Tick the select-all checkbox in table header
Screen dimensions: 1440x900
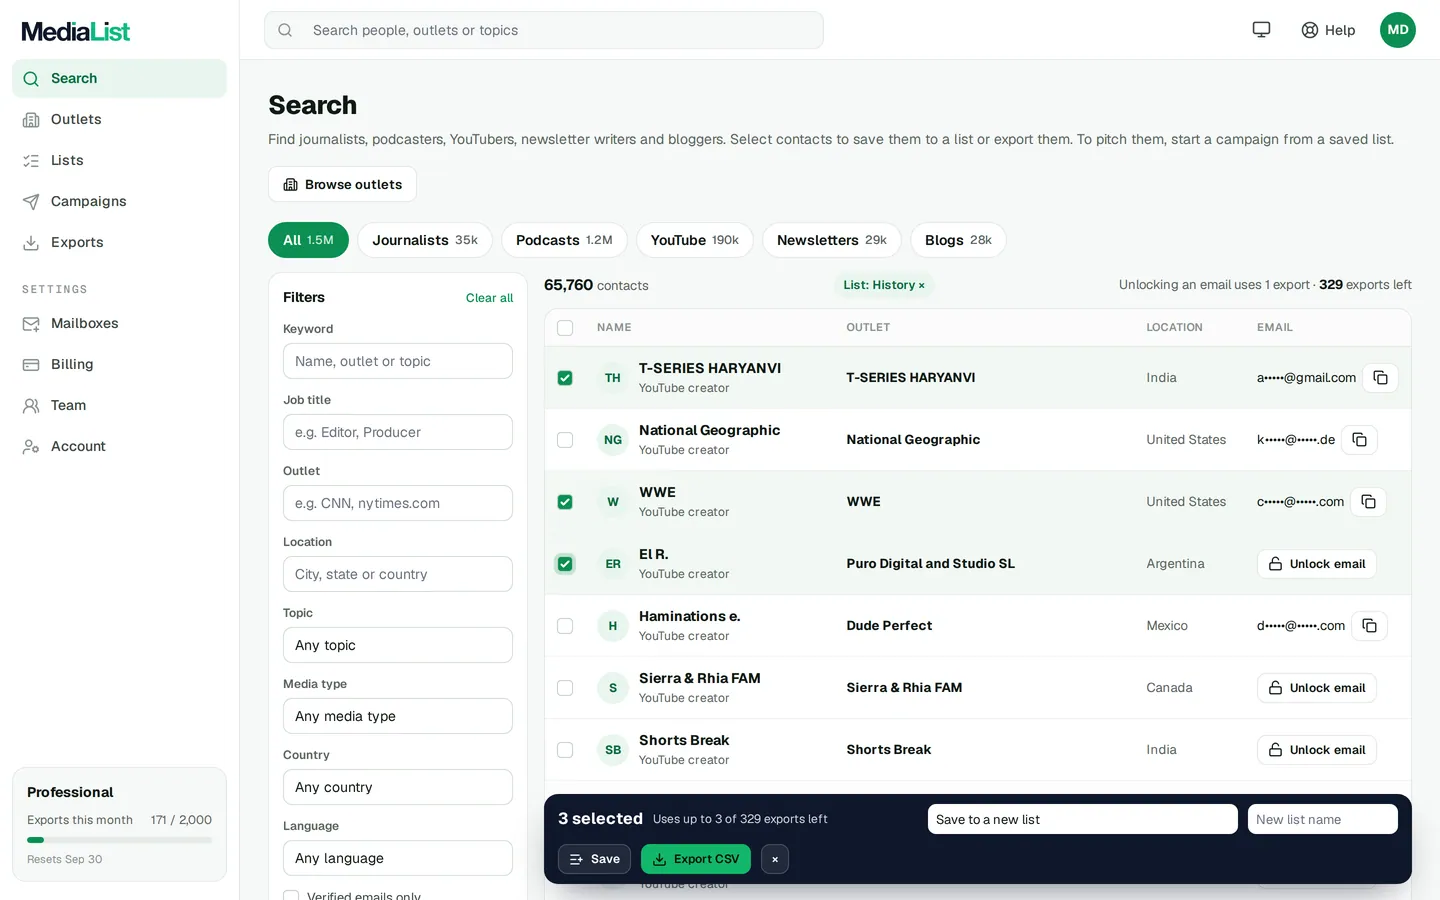(565, 328)
